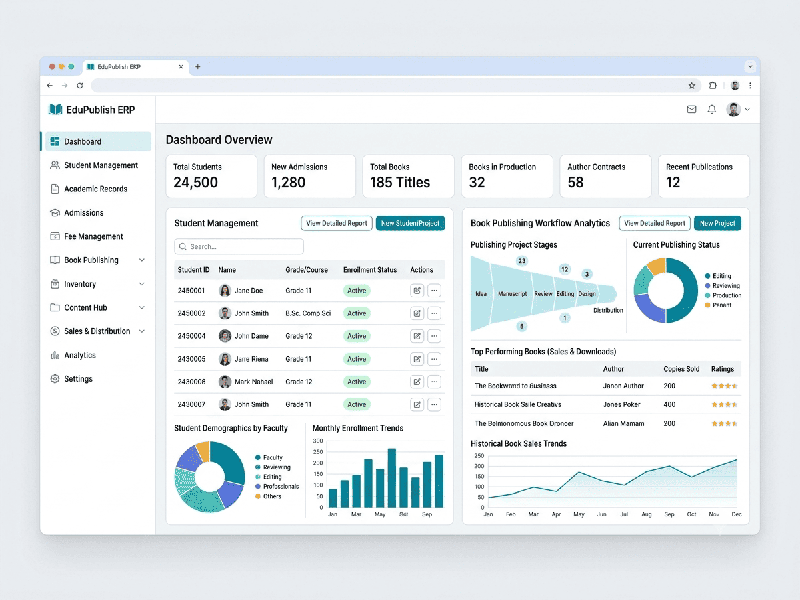This screenshot has height=600, width=800.
Task: Edit student row 2450002
Action: point(417,313)
